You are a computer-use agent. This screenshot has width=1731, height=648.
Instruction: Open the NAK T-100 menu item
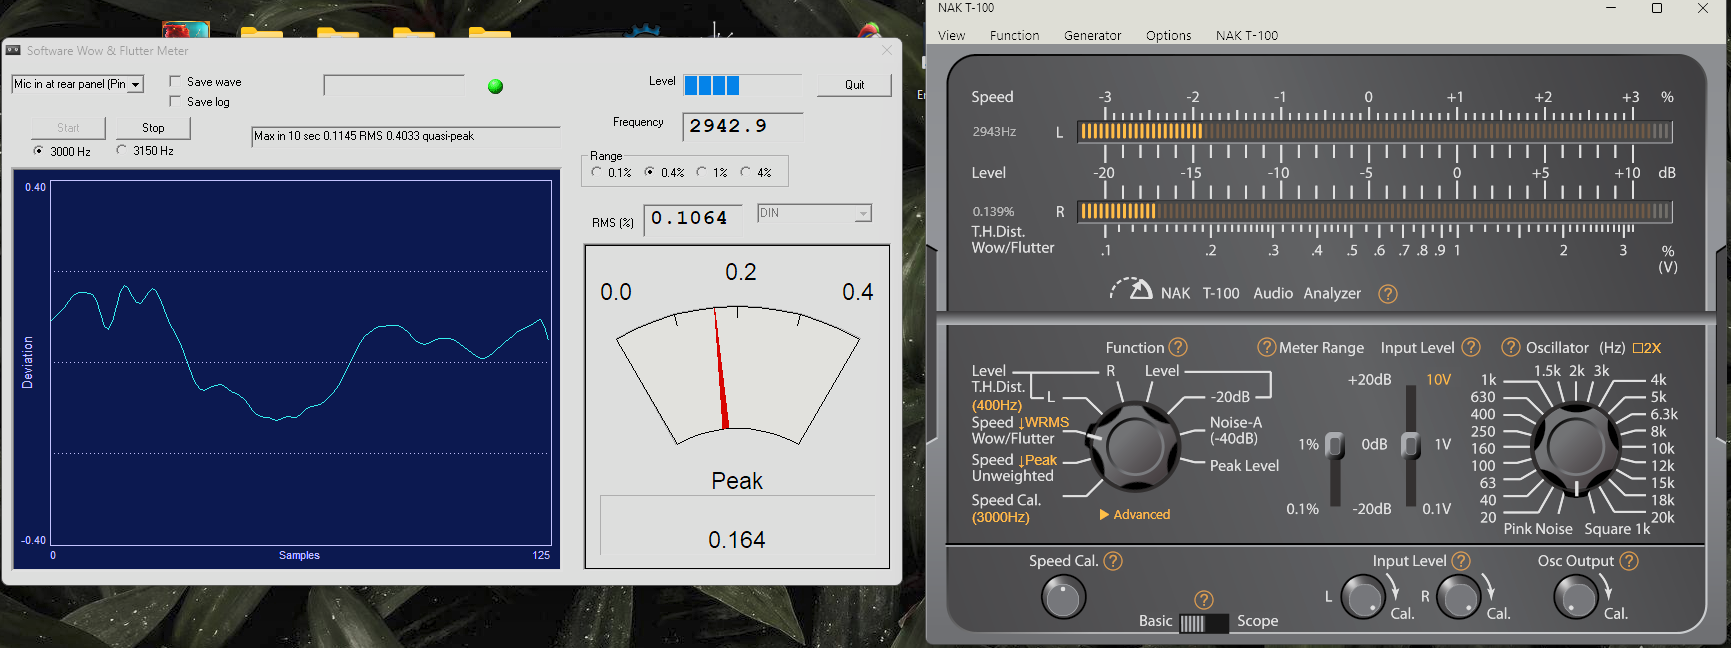(x=1246, y=35)
